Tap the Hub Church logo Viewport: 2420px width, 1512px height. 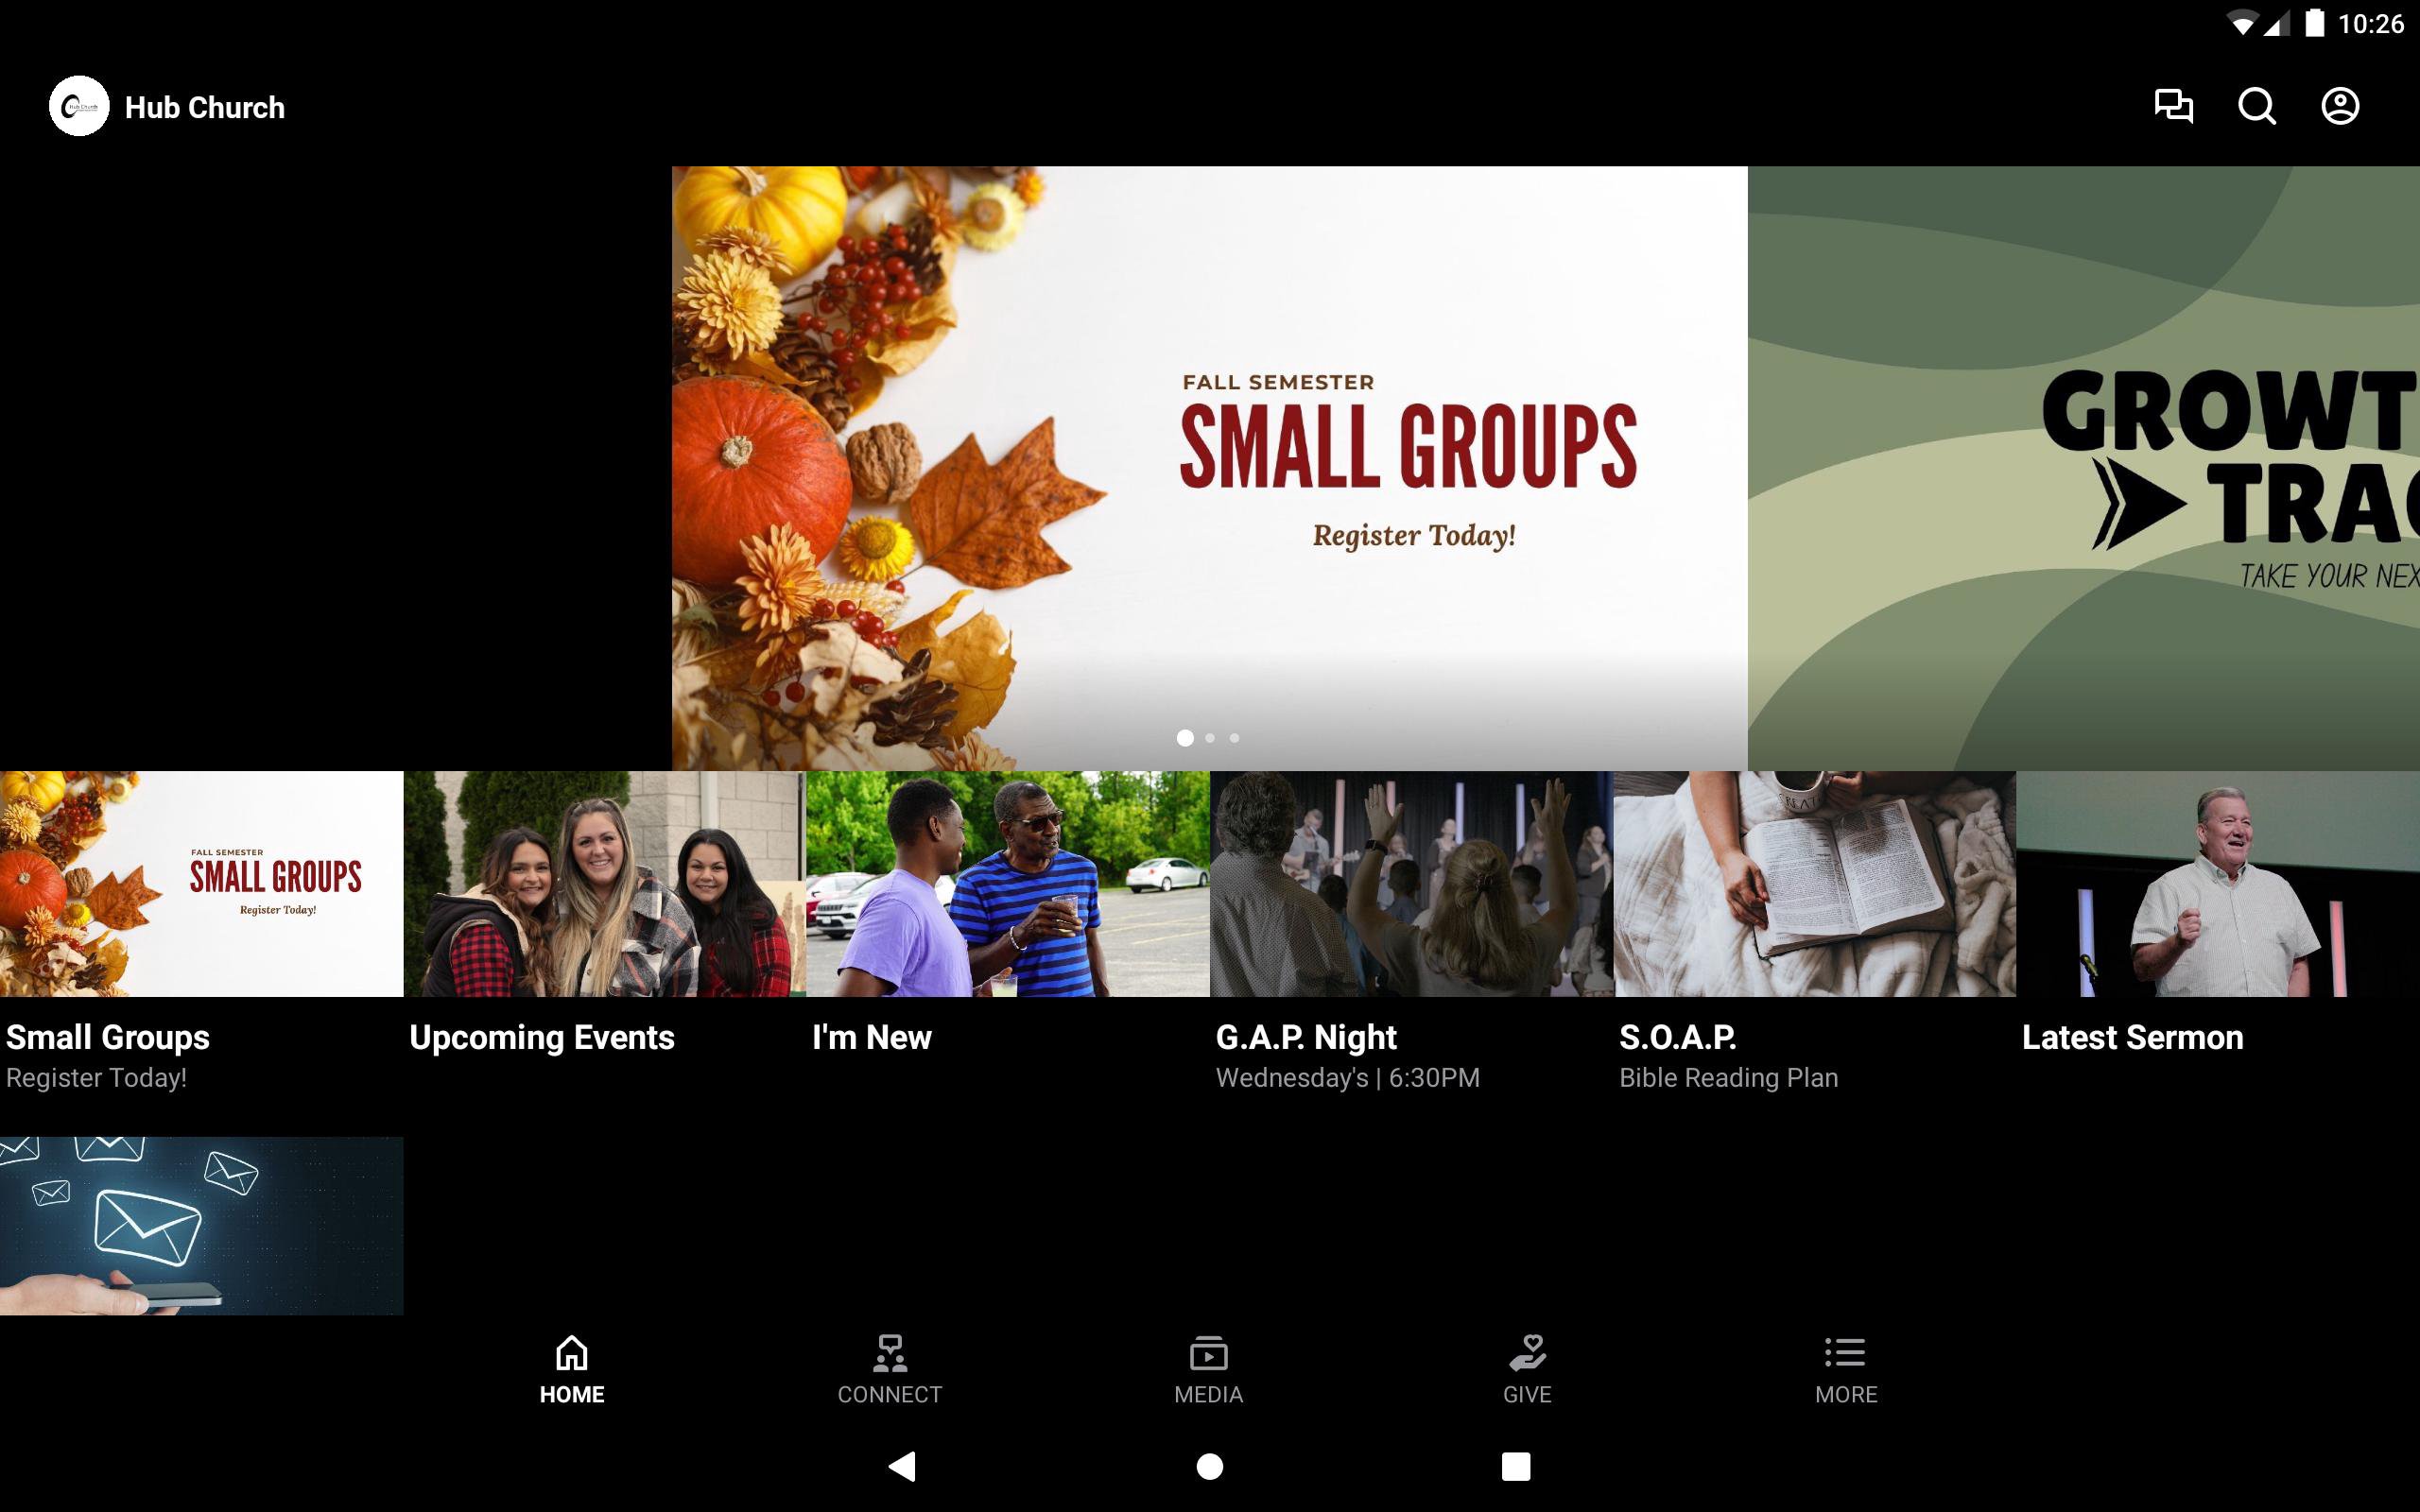(79, 106)
